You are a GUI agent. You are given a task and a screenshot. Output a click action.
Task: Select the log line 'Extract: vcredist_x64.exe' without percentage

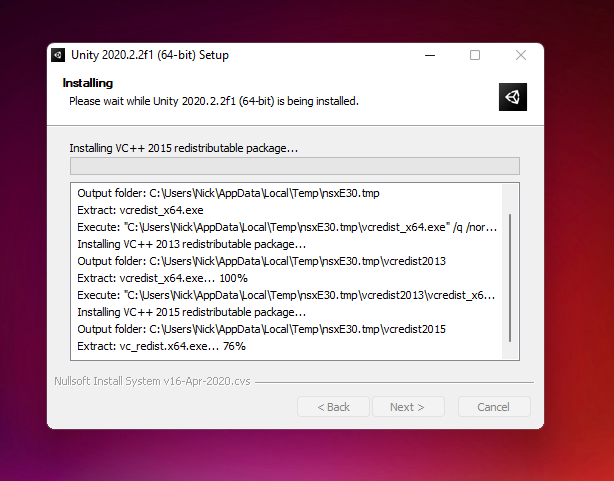(140, 210)
